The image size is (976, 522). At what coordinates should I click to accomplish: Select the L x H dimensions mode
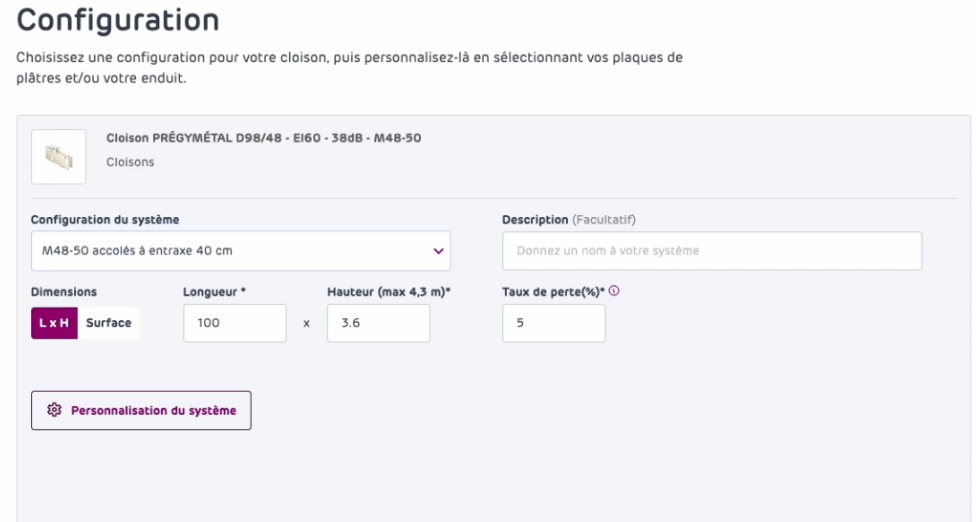click(54, 323)
